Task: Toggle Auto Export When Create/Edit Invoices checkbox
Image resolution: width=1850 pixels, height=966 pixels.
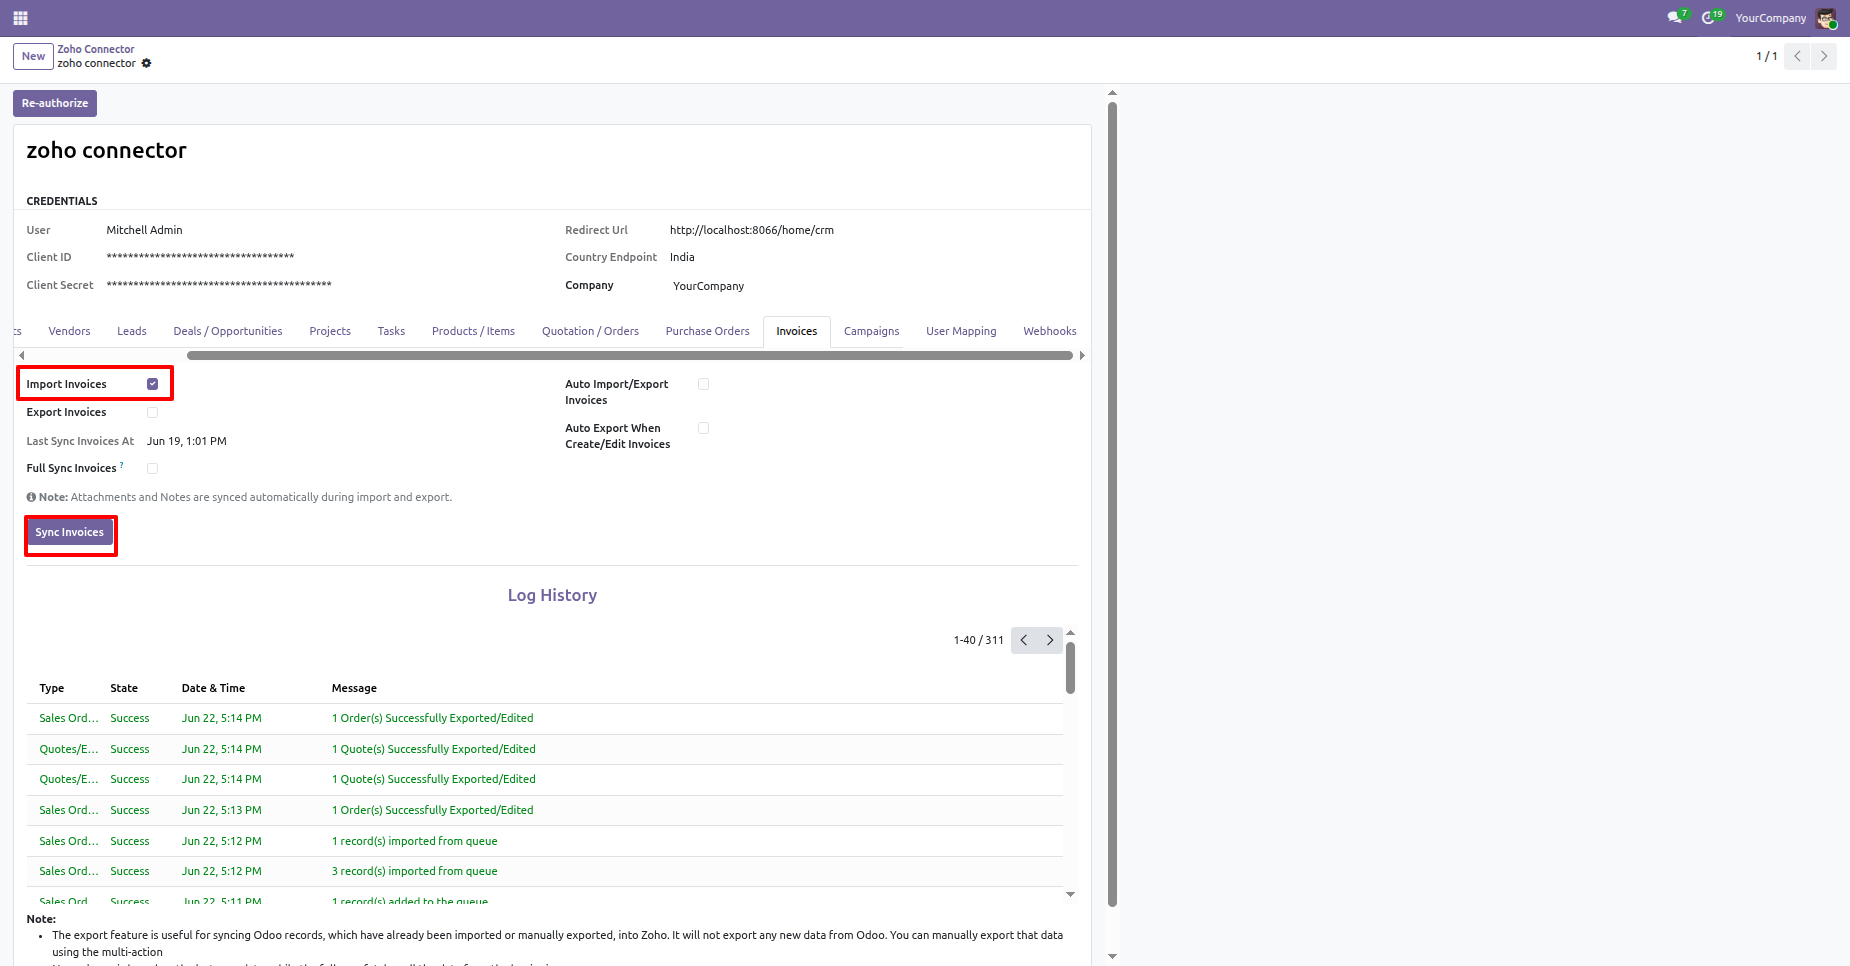Action: point(703,428)
